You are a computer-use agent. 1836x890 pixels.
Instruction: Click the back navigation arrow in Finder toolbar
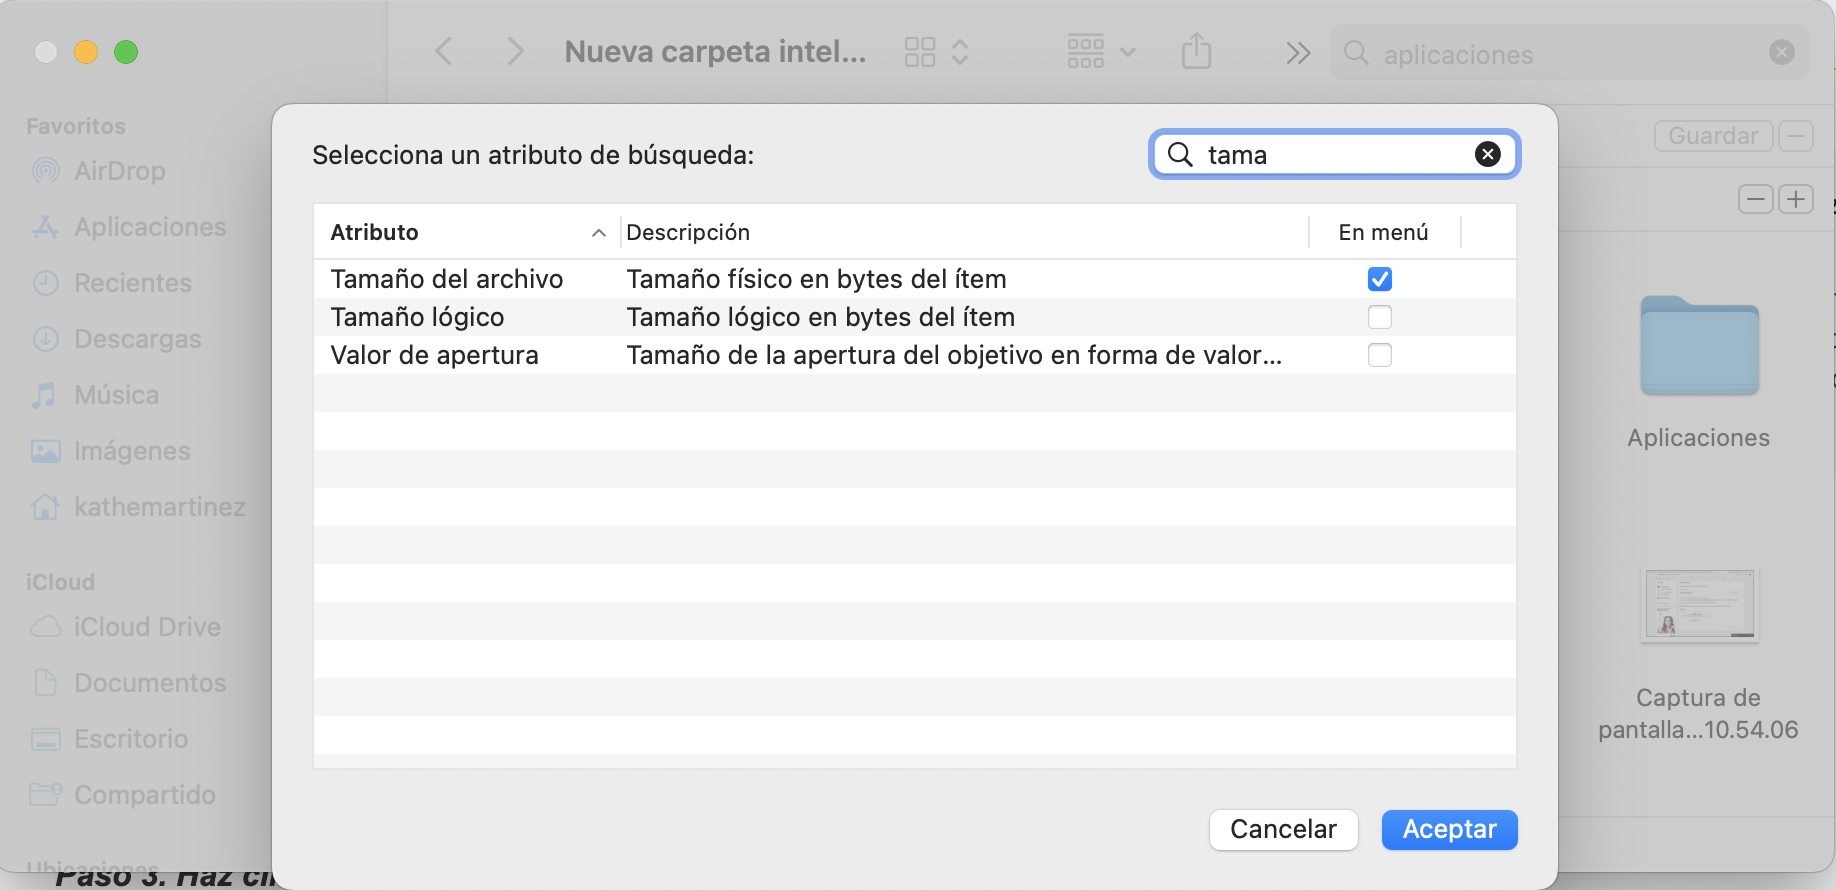click(x=444, y=51)
